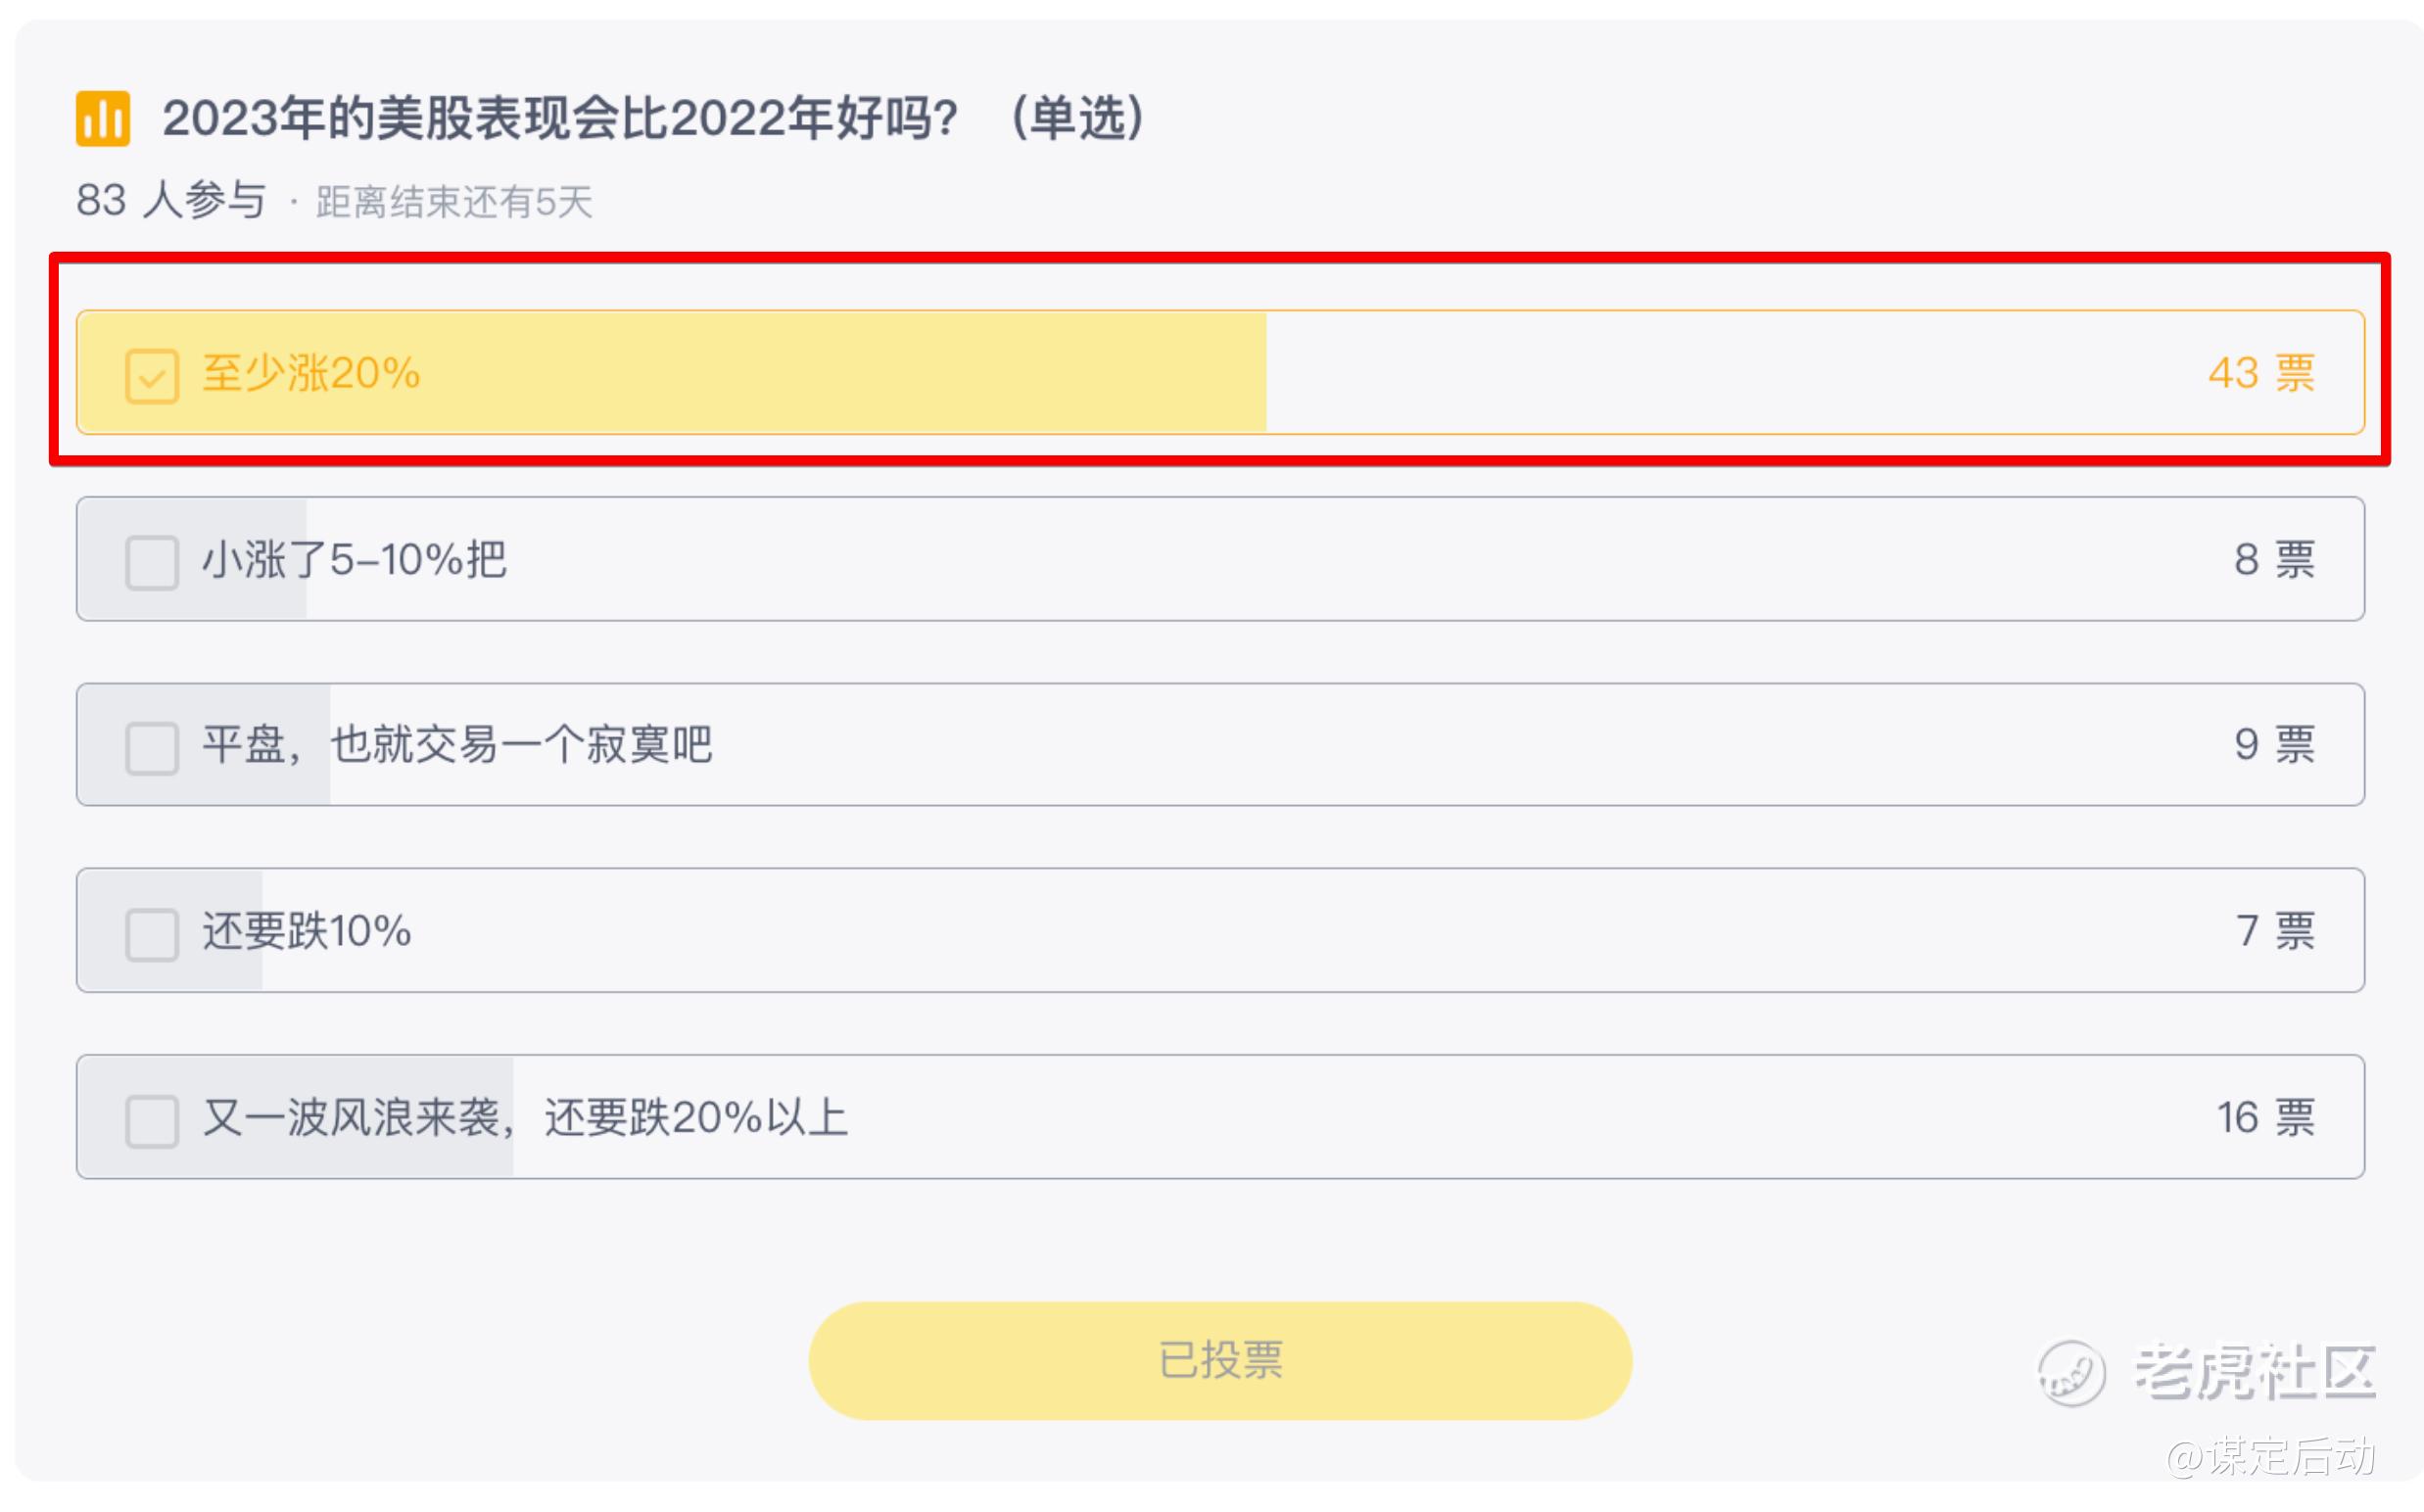Check the 小涨了5-10%把 checkbox
Image resolution: width=2424 pixels, height=1512 pixels.
click(x=152, y=562)
